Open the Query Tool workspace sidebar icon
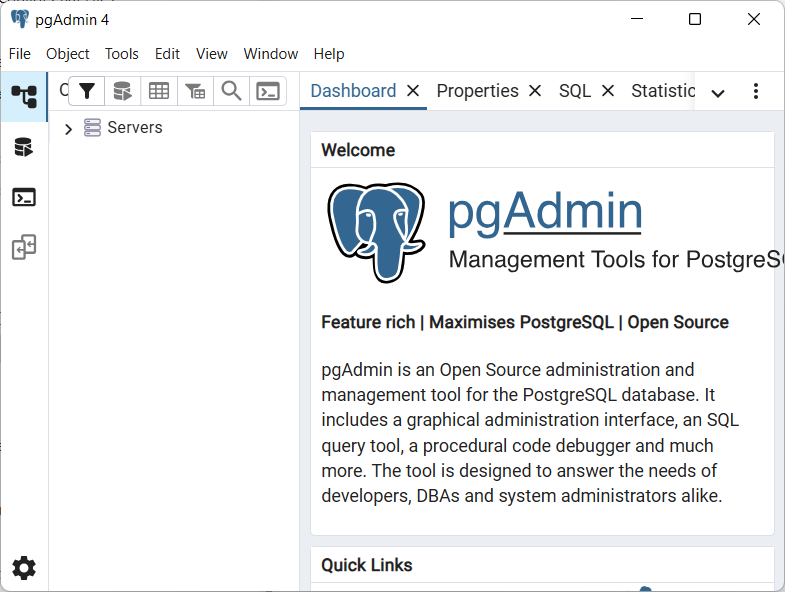The width and height of the screenshot is (785, 592). pyautogui.click(x=24, y=147)
